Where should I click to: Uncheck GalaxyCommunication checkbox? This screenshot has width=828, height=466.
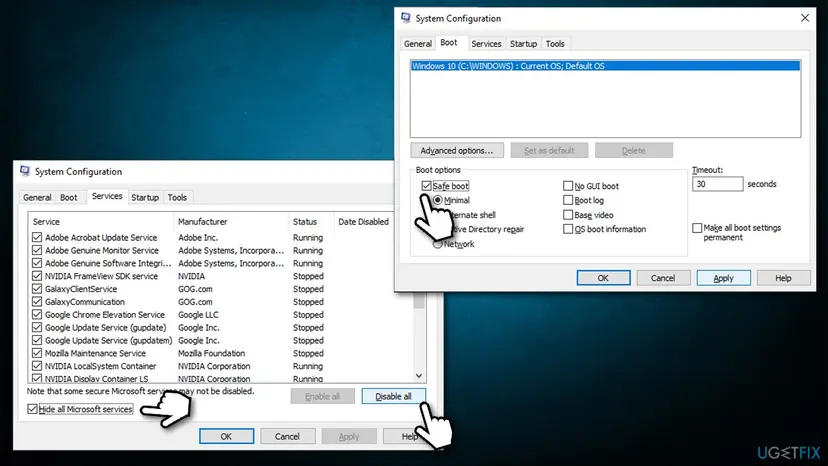[x=37, y=302]
